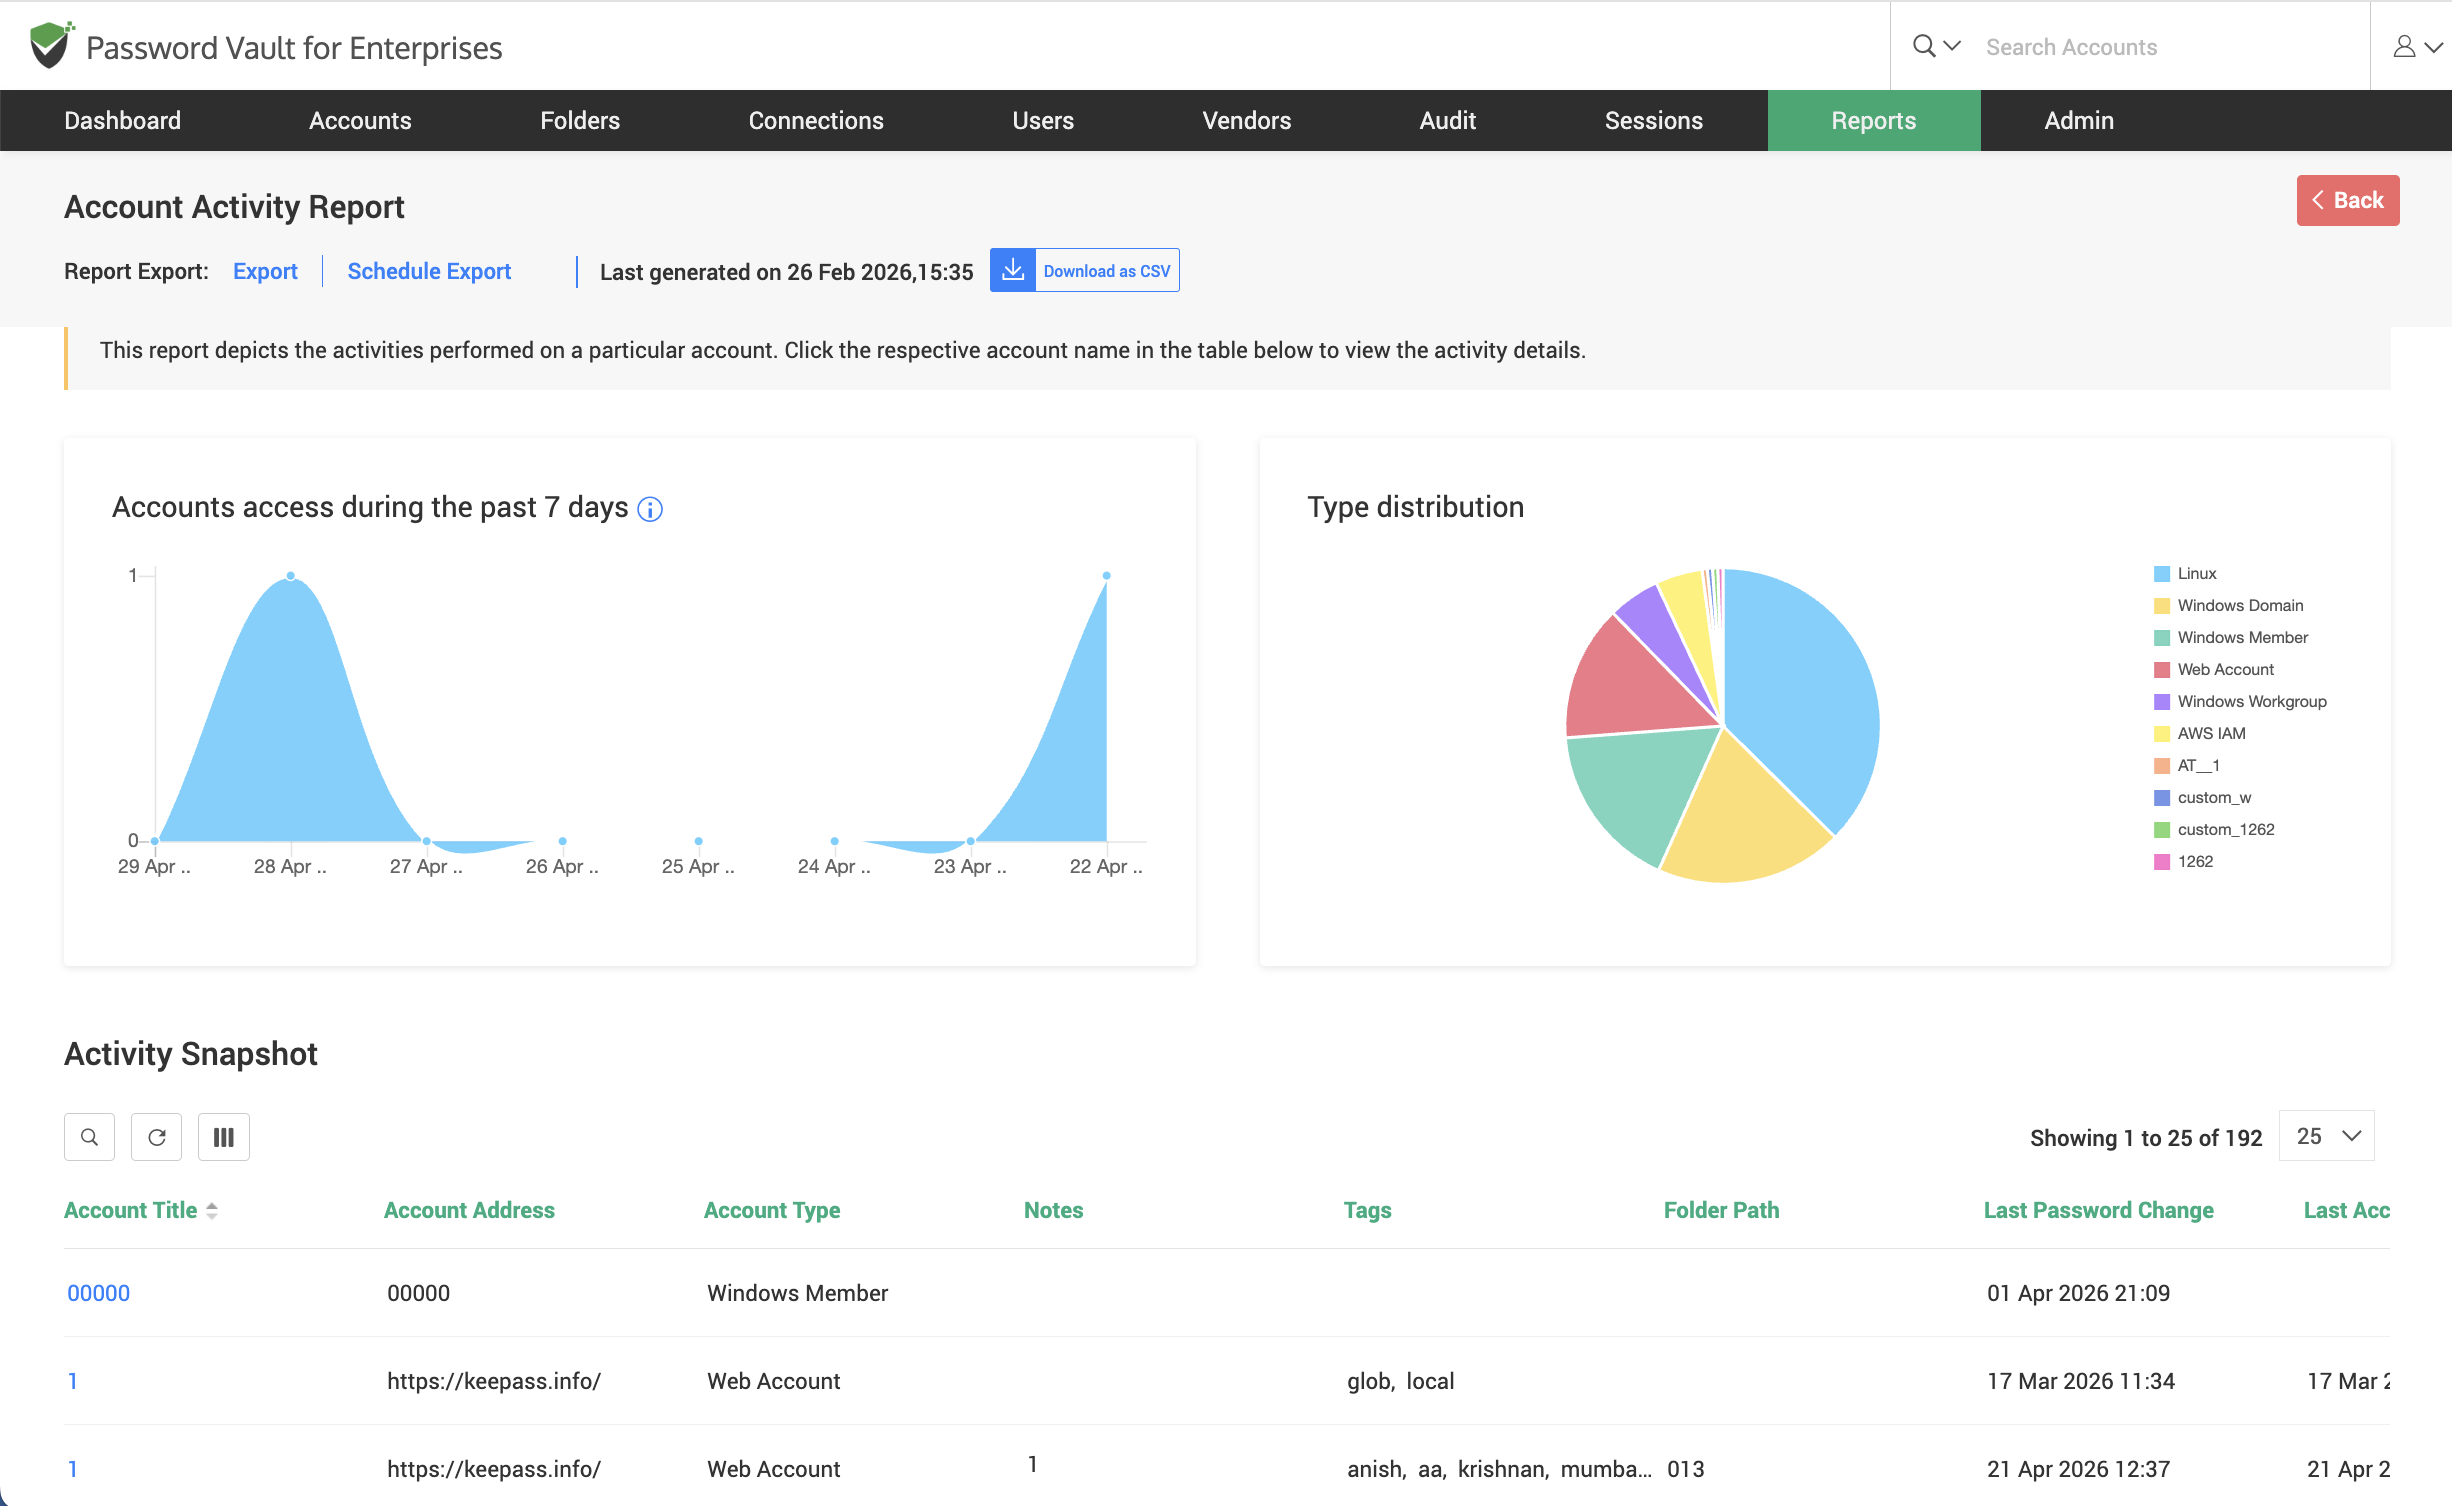2452x1506 pixels.
Task: Click the date 21 Apr 2026 12:37
Action: (x=2078, y=1469)
